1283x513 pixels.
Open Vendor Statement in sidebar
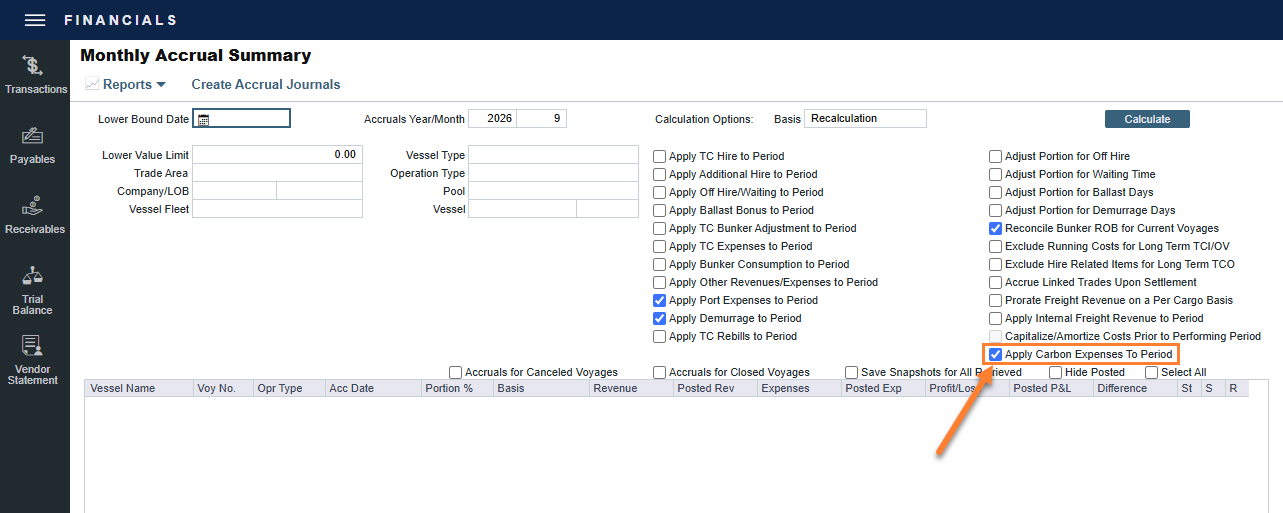coord(33,360)
